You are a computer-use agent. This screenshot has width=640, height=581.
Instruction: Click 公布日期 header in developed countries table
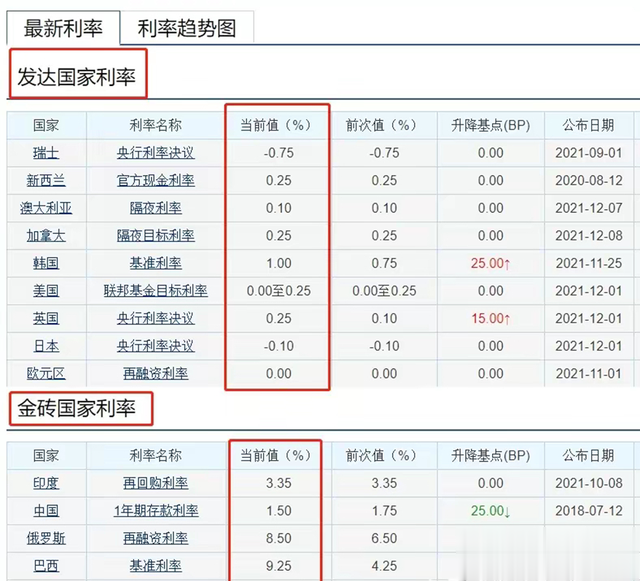click(x=589, y=125)
